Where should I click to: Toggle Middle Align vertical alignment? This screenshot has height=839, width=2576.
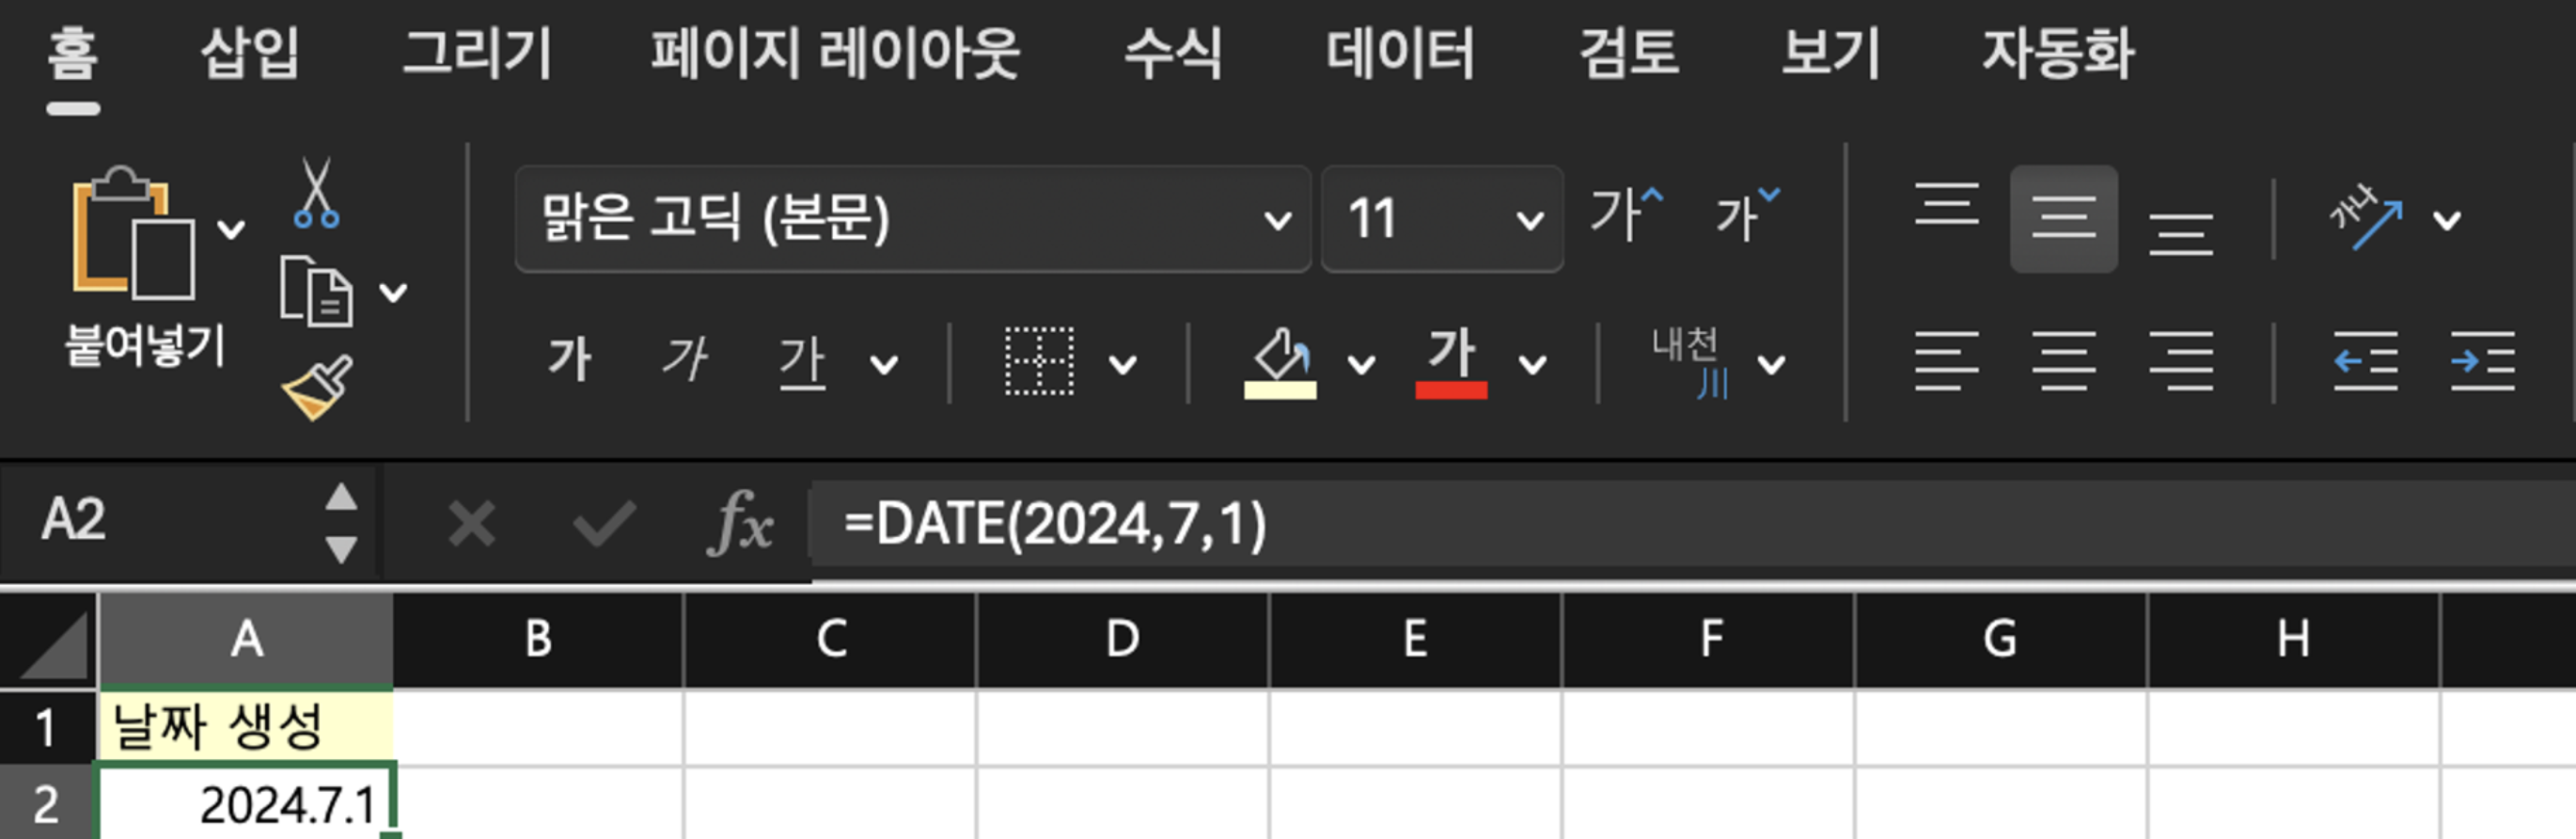pyautogui.click(x=2063, y=218)
